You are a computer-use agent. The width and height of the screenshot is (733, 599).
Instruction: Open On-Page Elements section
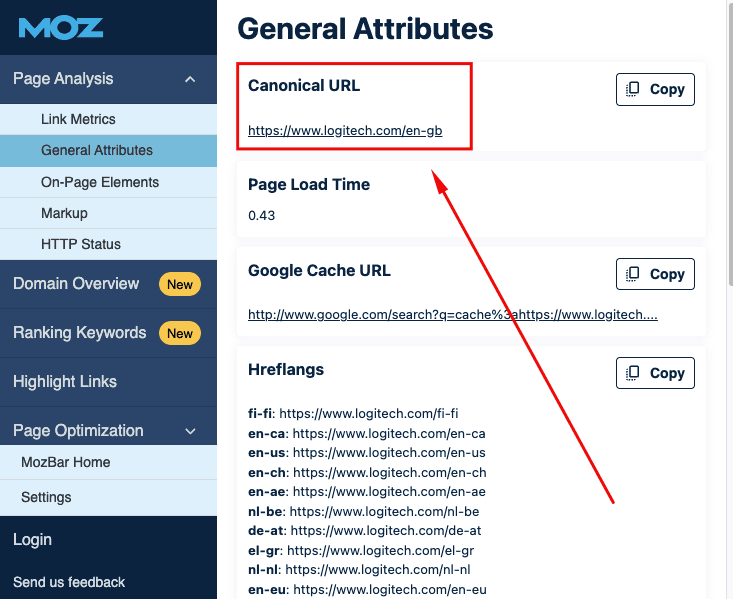pos(100,182)
